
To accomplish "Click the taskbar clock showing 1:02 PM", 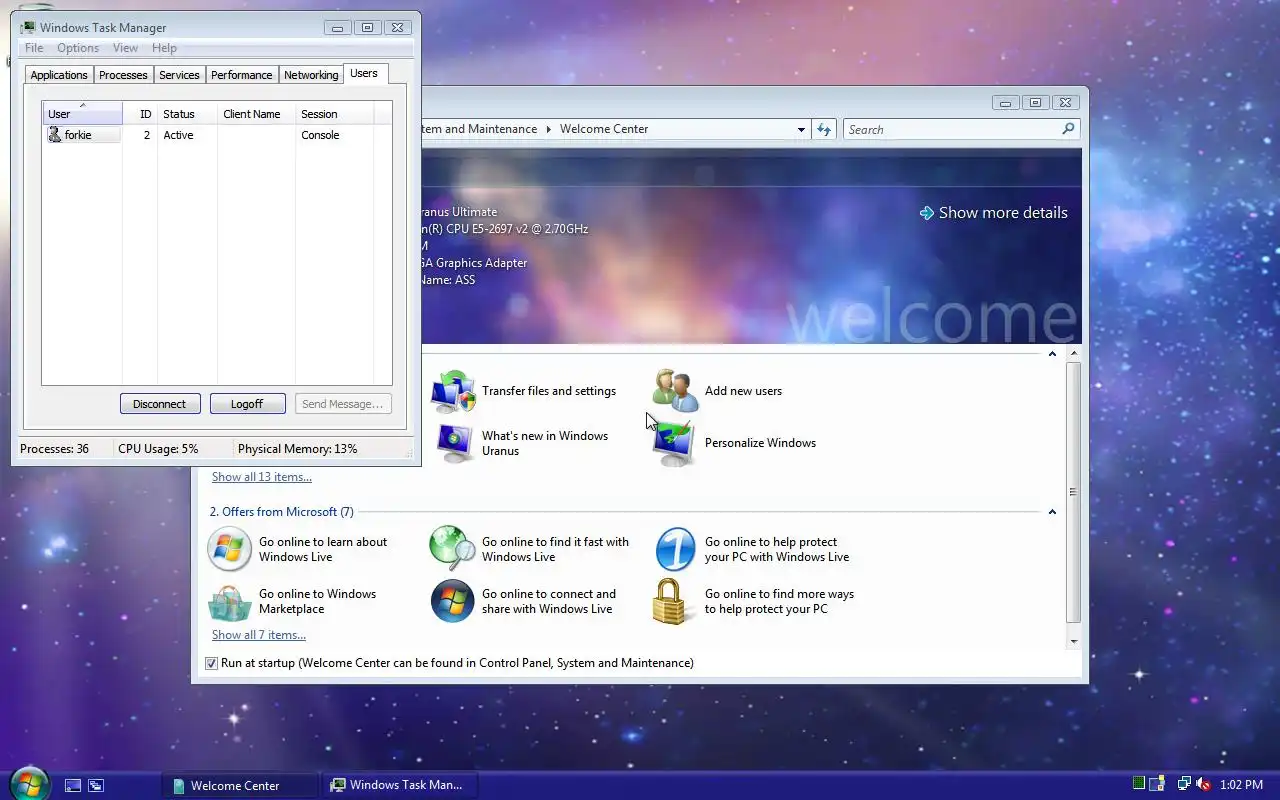I will pos(1242,785).
